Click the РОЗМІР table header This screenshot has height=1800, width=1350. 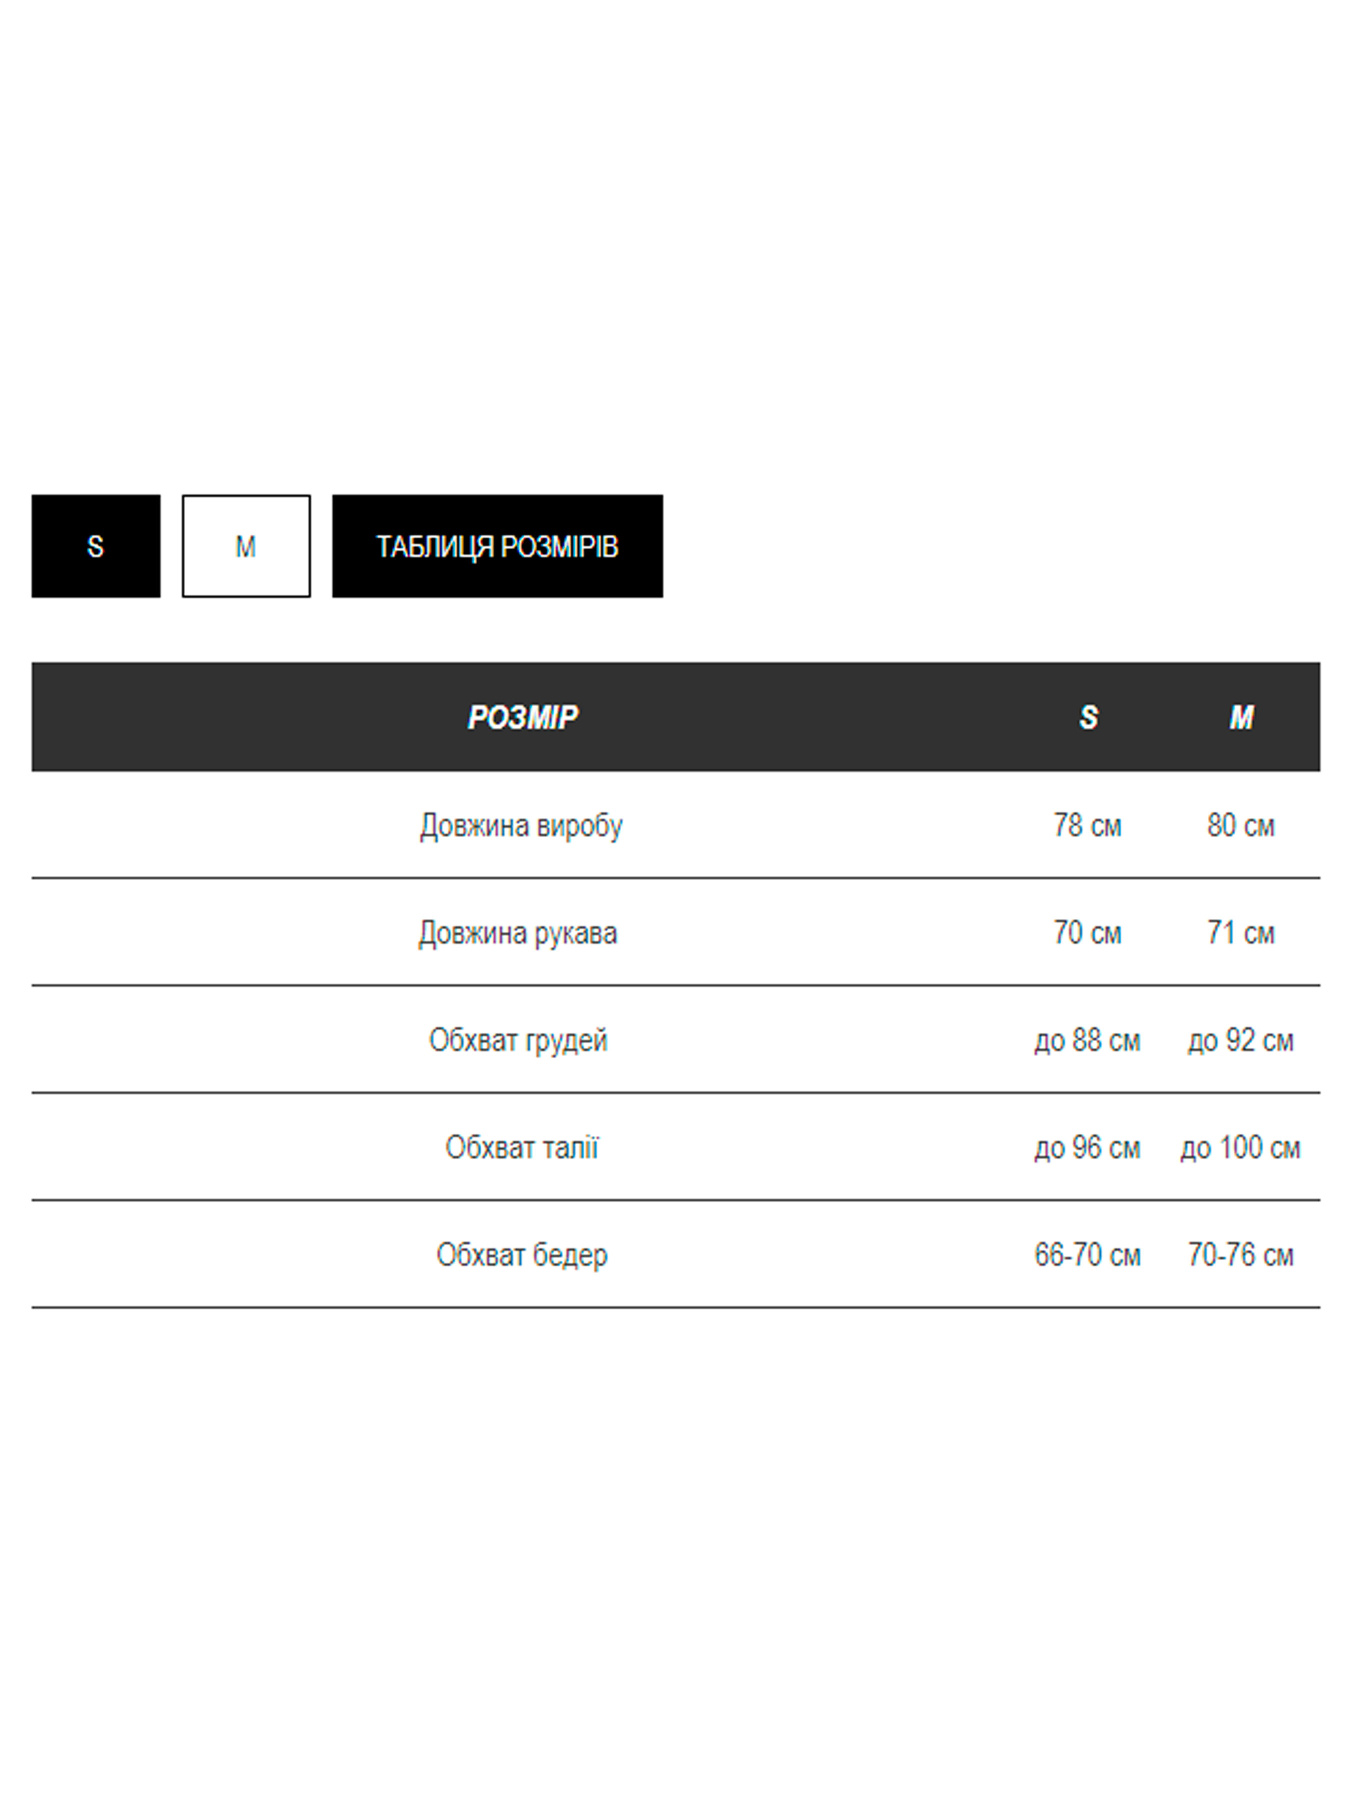tap(522, 717)
